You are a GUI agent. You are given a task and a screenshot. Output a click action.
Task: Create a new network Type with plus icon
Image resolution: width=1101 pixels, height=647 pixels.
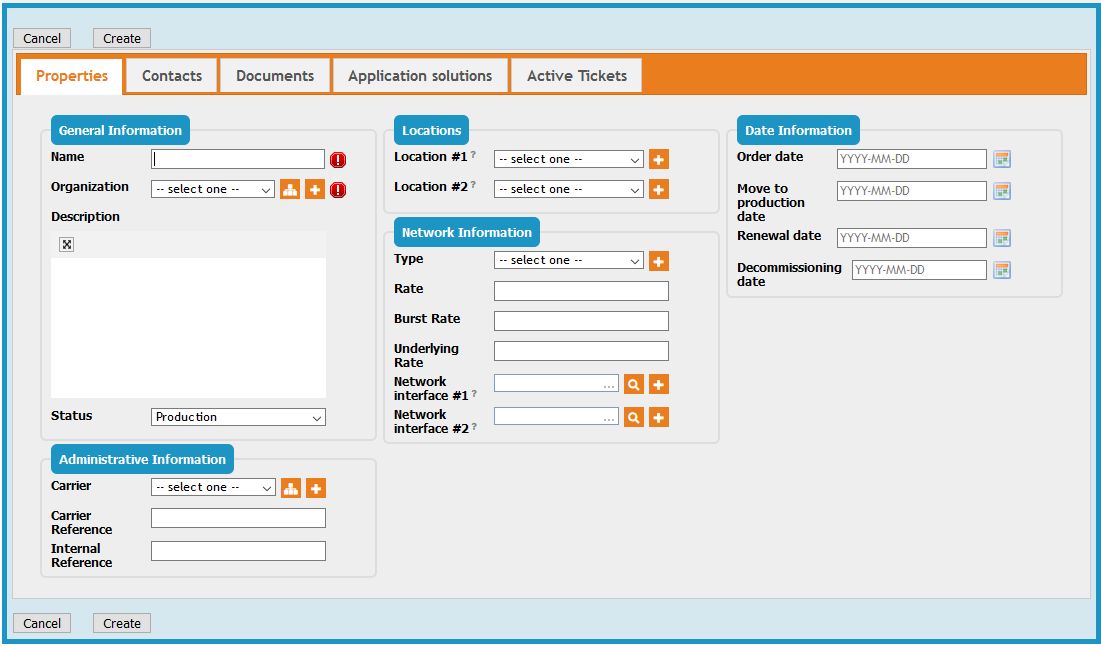pos(659,261)
